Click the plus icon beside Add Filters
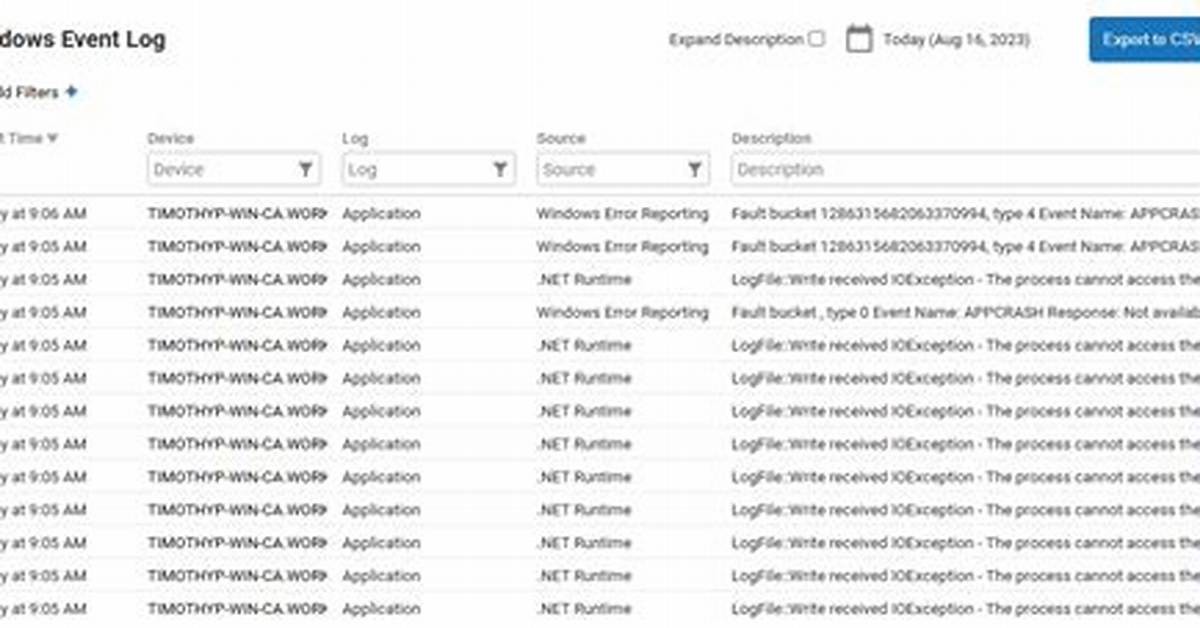This screenshot has height=628, width=1200. [x=71, y=91]
